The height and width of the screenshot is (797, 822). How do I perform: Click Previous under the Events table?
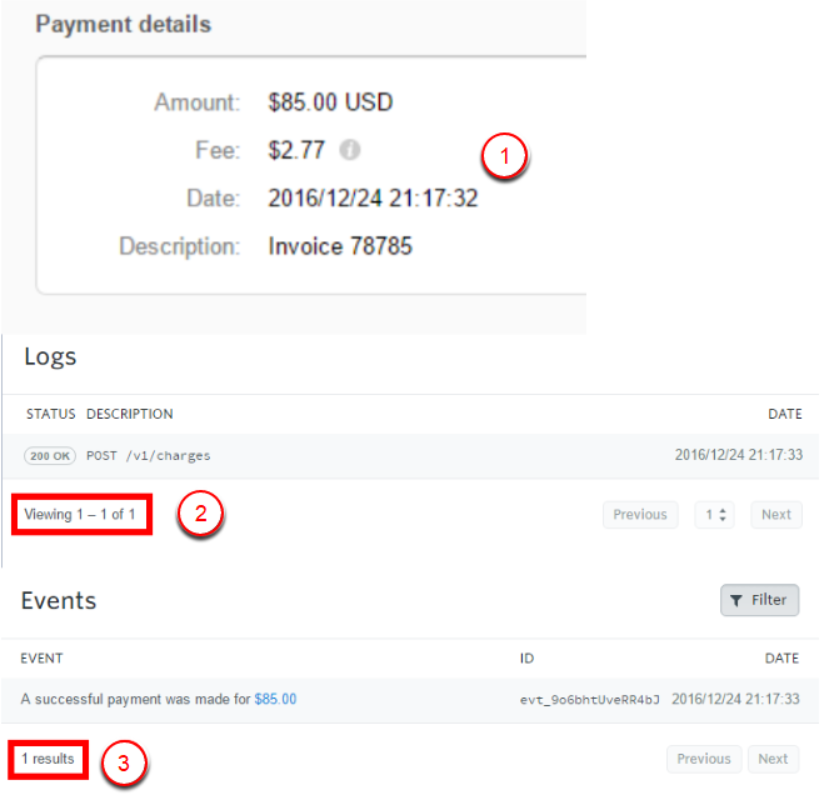704,759
